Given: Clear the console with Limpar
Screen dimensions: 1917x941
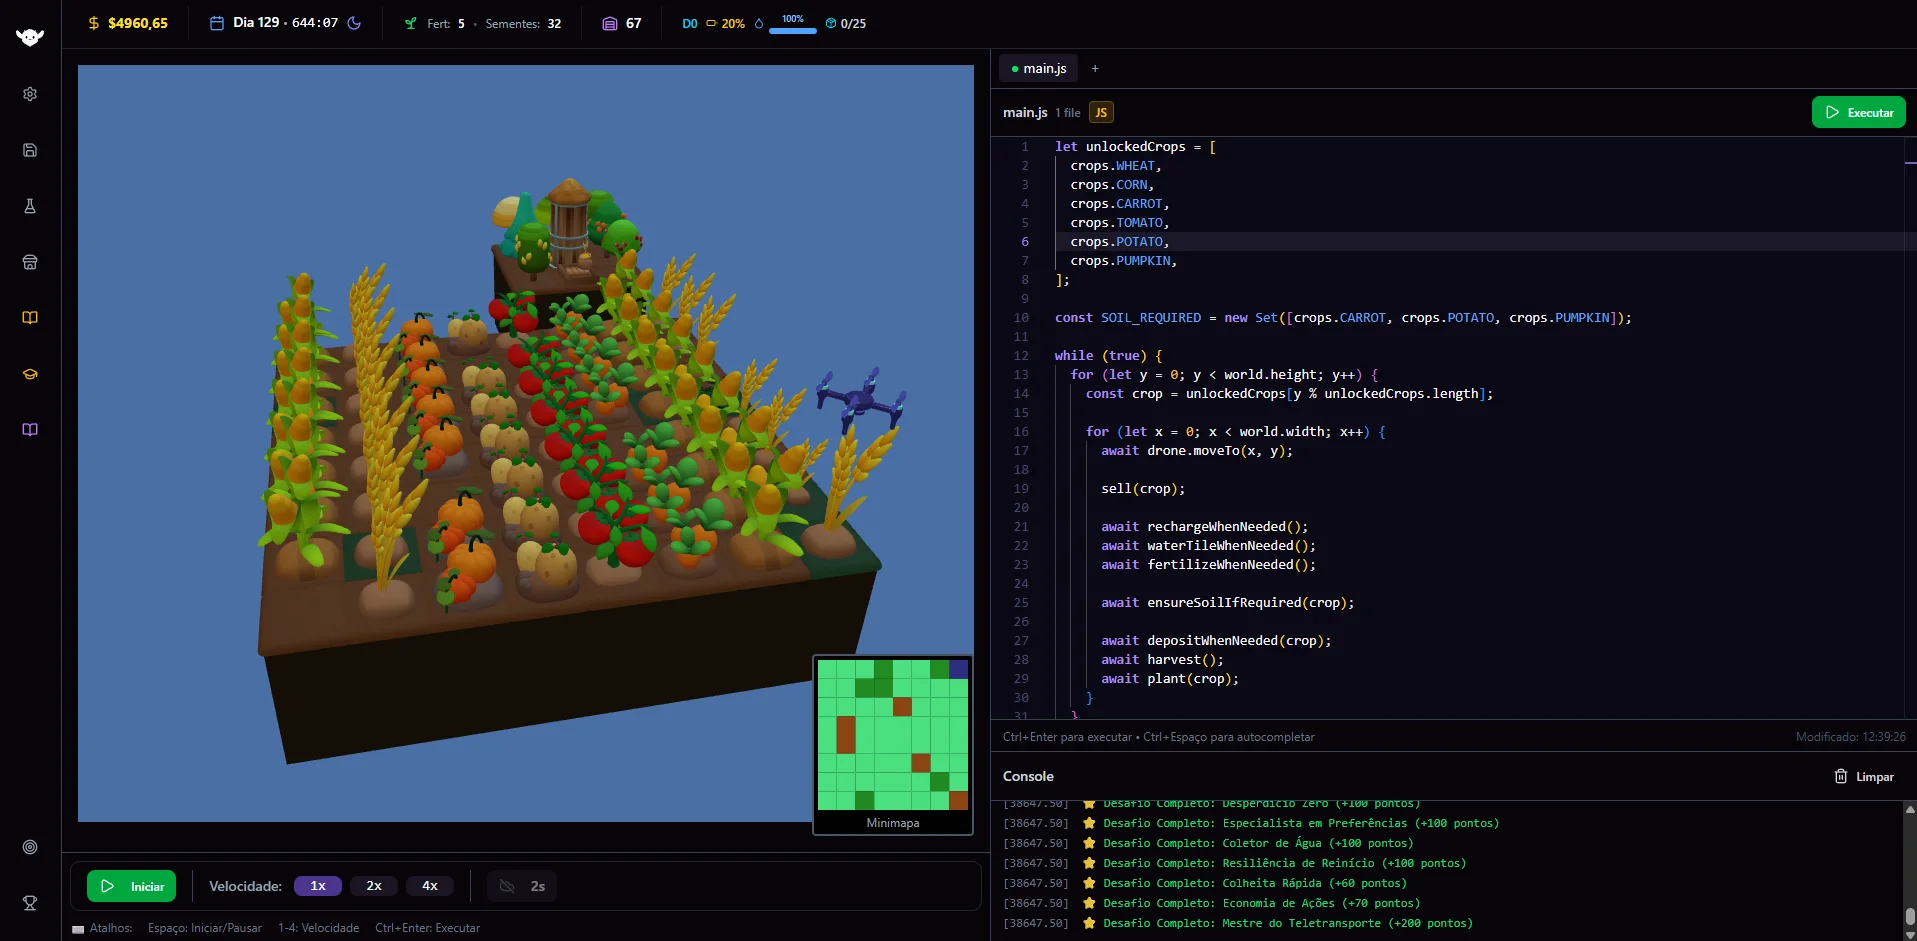Looking at the screenshot, I should [x=1862, y=776].
